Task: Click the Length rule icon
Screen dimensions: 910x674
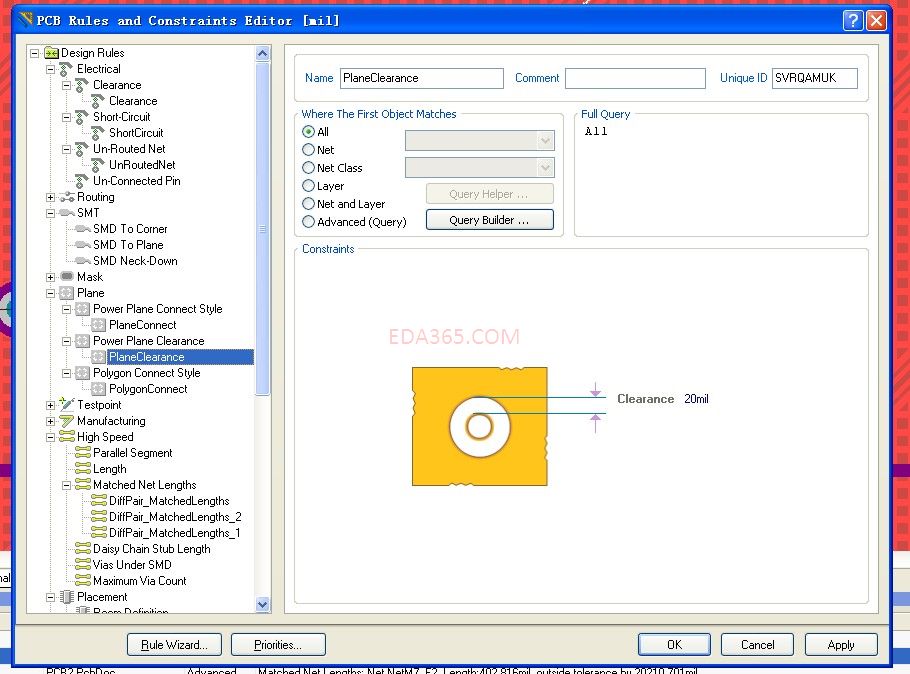Action: pos(83,468)
